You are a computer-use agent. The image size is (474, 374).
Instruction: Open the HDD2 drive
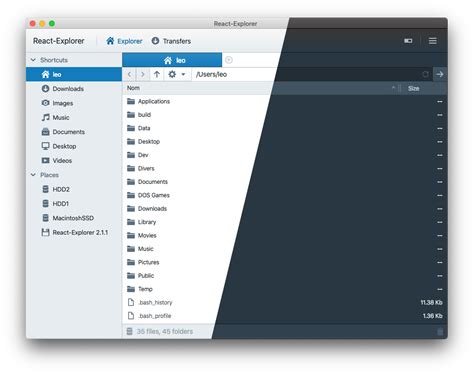point(74,189)
